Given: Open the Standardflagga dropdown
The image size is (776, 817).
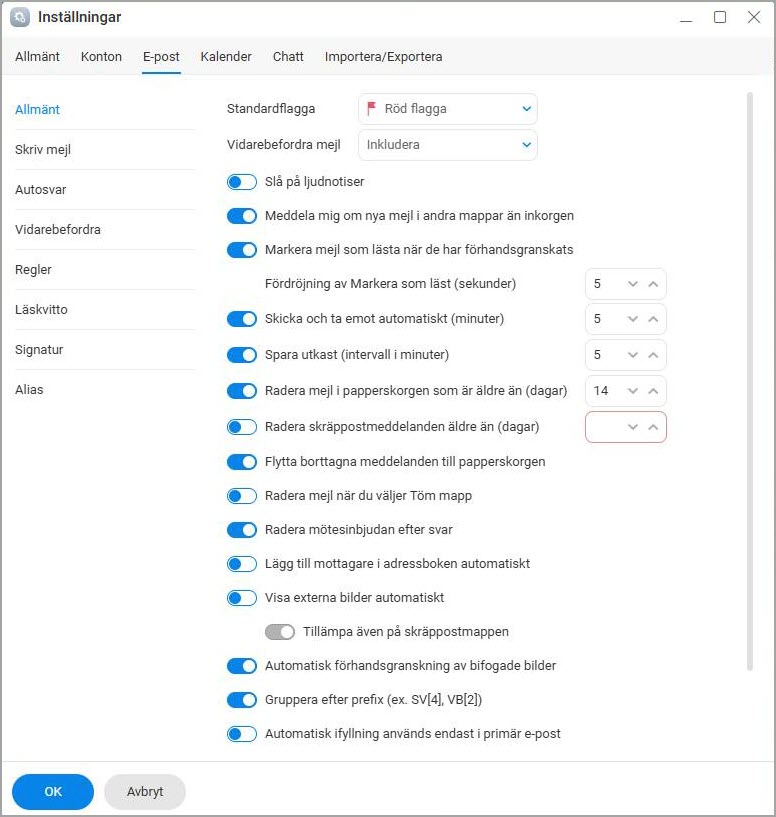Looking at the screenshot, I should click(x=448, y=109).
